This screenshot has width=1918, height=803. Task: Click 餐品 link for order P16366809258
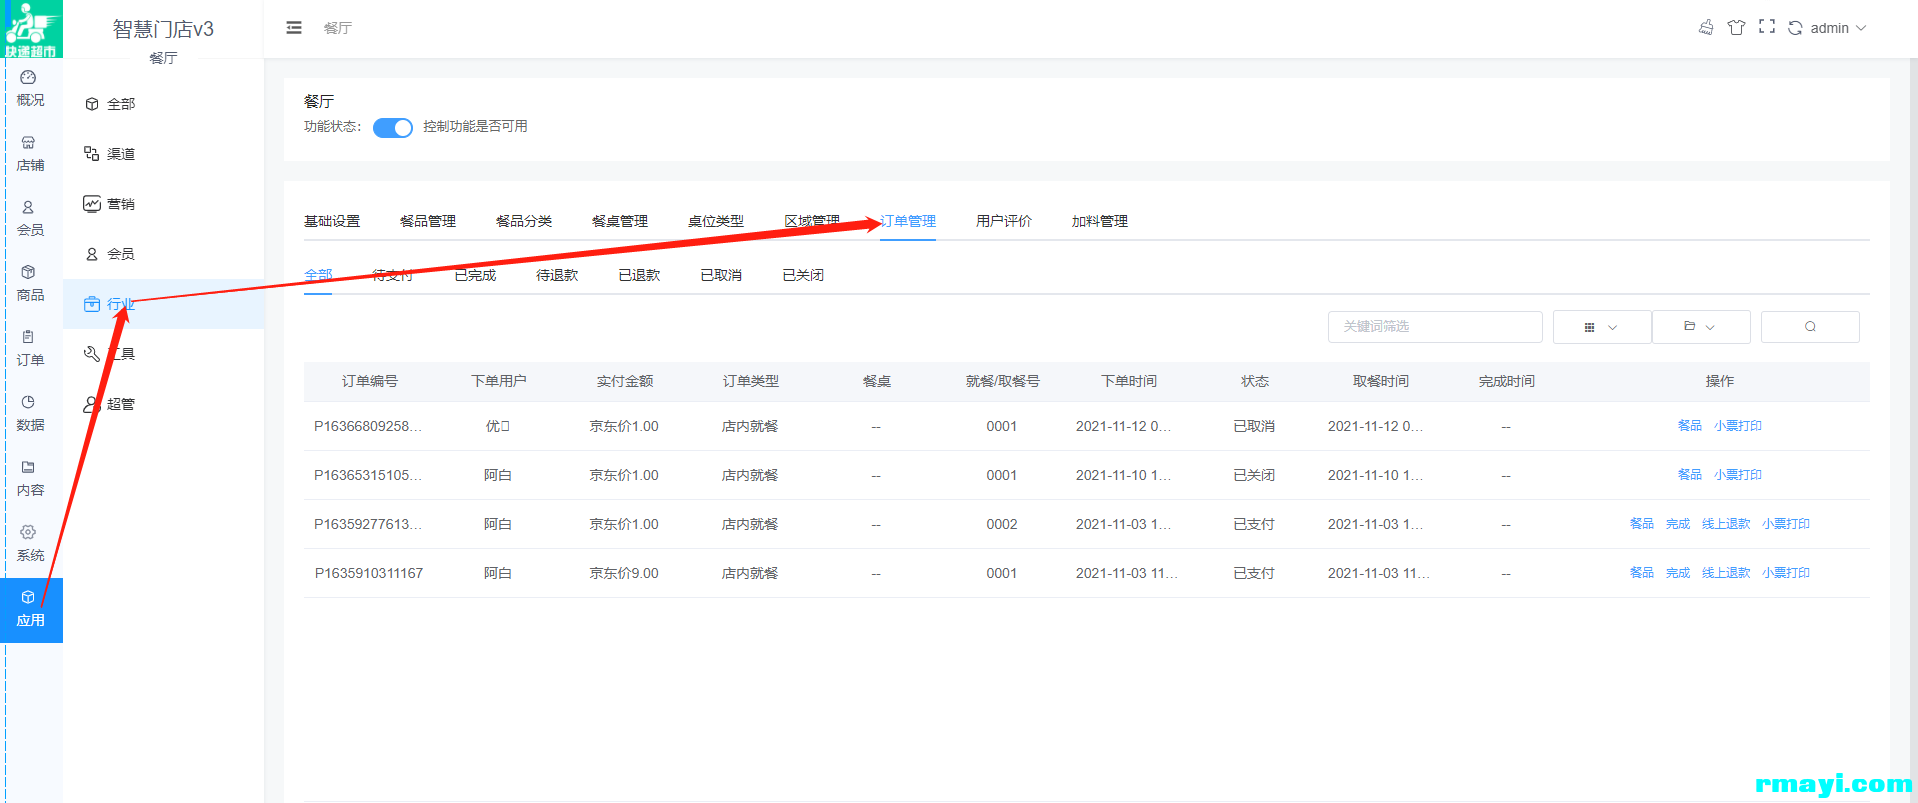point(1690,426)
